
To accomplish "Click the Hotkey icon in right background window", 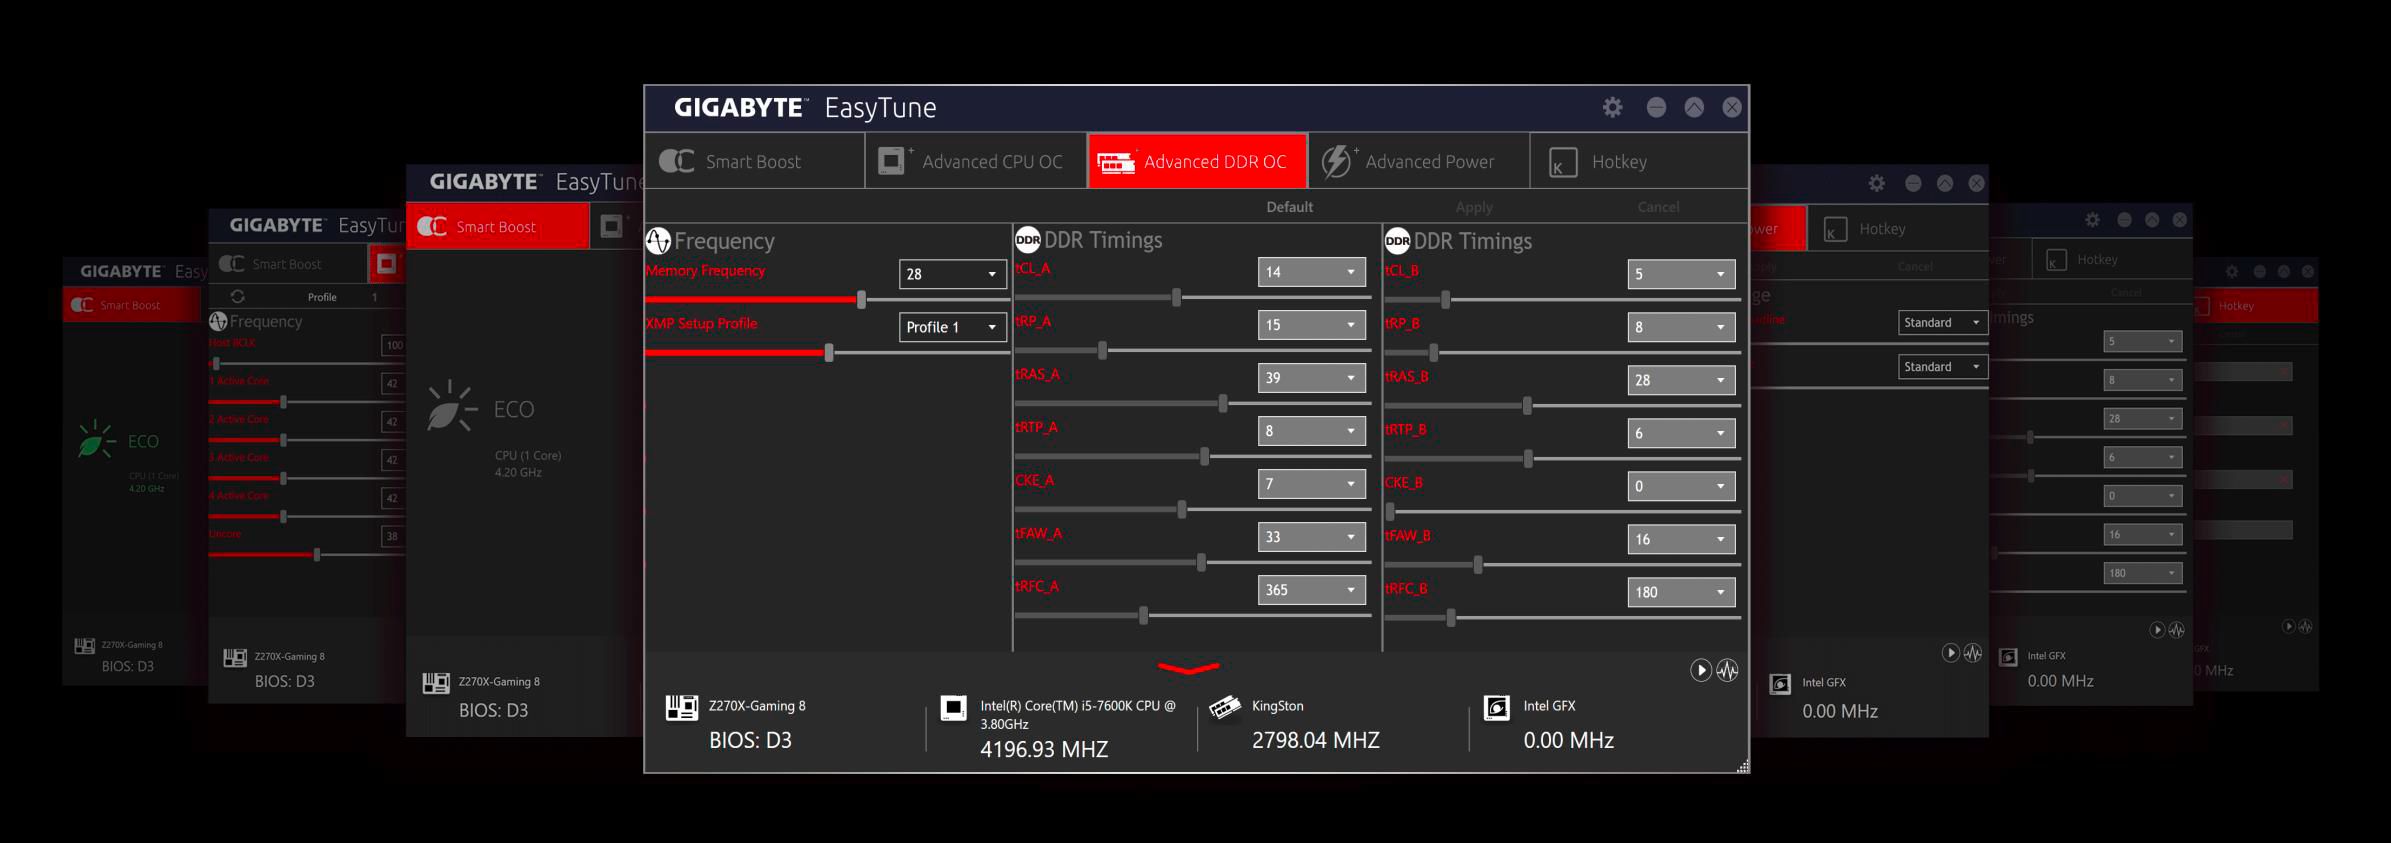I will coord(1835,230).
